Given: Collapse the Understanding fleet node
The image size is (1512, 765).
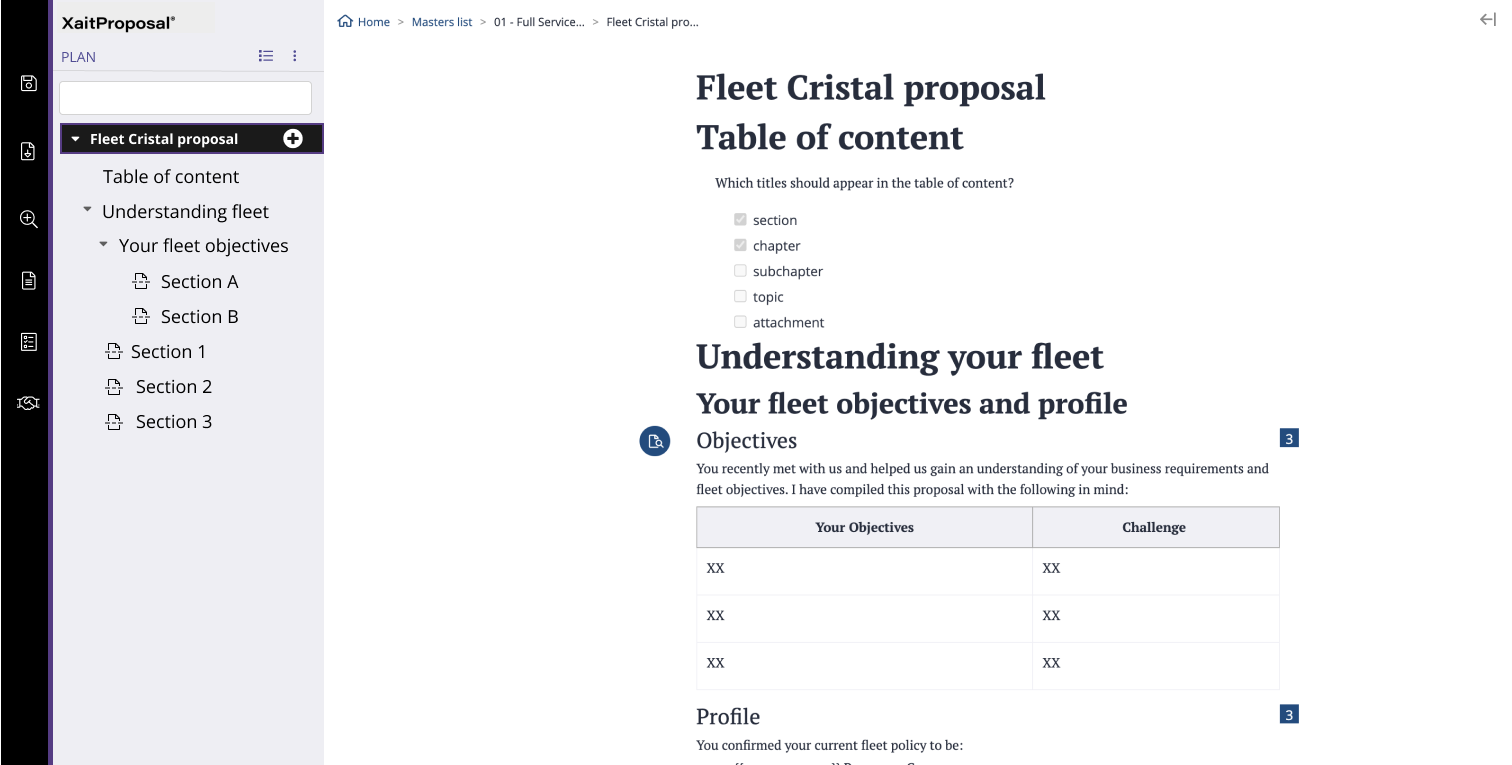Looking at the screenshot, I should point(86,211).
